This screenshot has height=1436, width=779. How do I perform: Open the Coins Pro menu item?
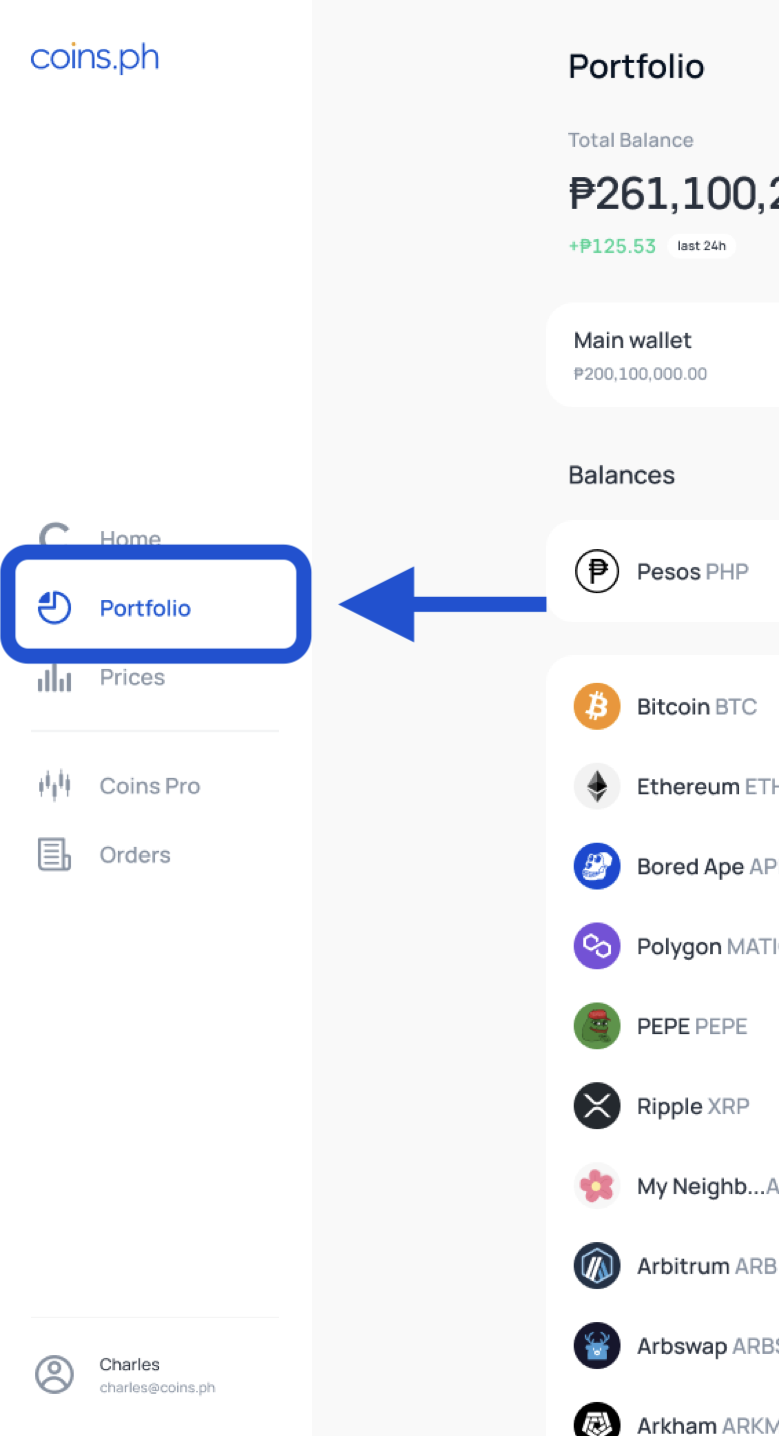(x=150, y=786)
